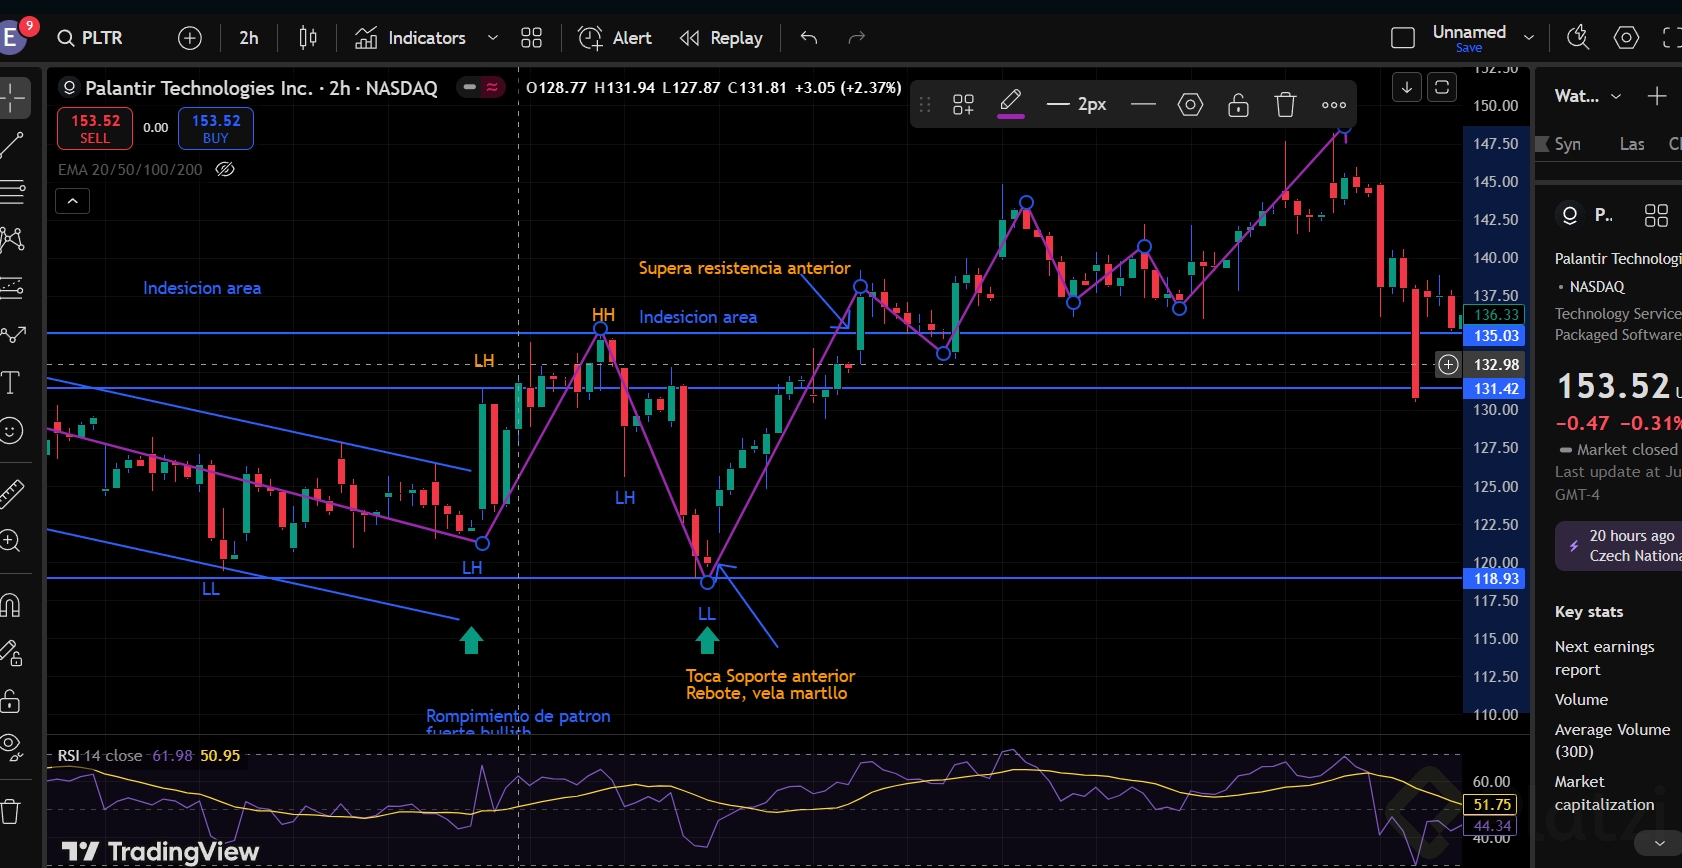The image size is (1682, 868).
Task: Select the RSI 14 close indicator label
Action: 100,755
